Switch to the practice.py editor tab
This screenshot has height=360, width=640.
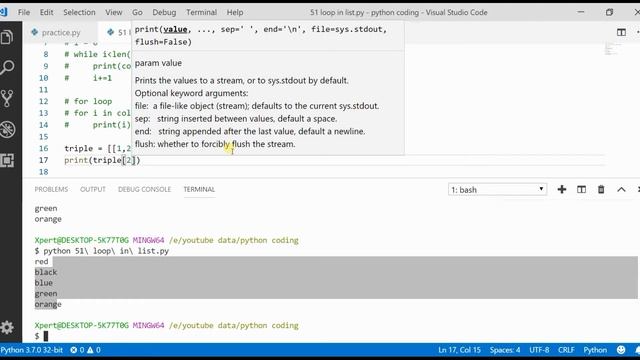pos(60,32)
